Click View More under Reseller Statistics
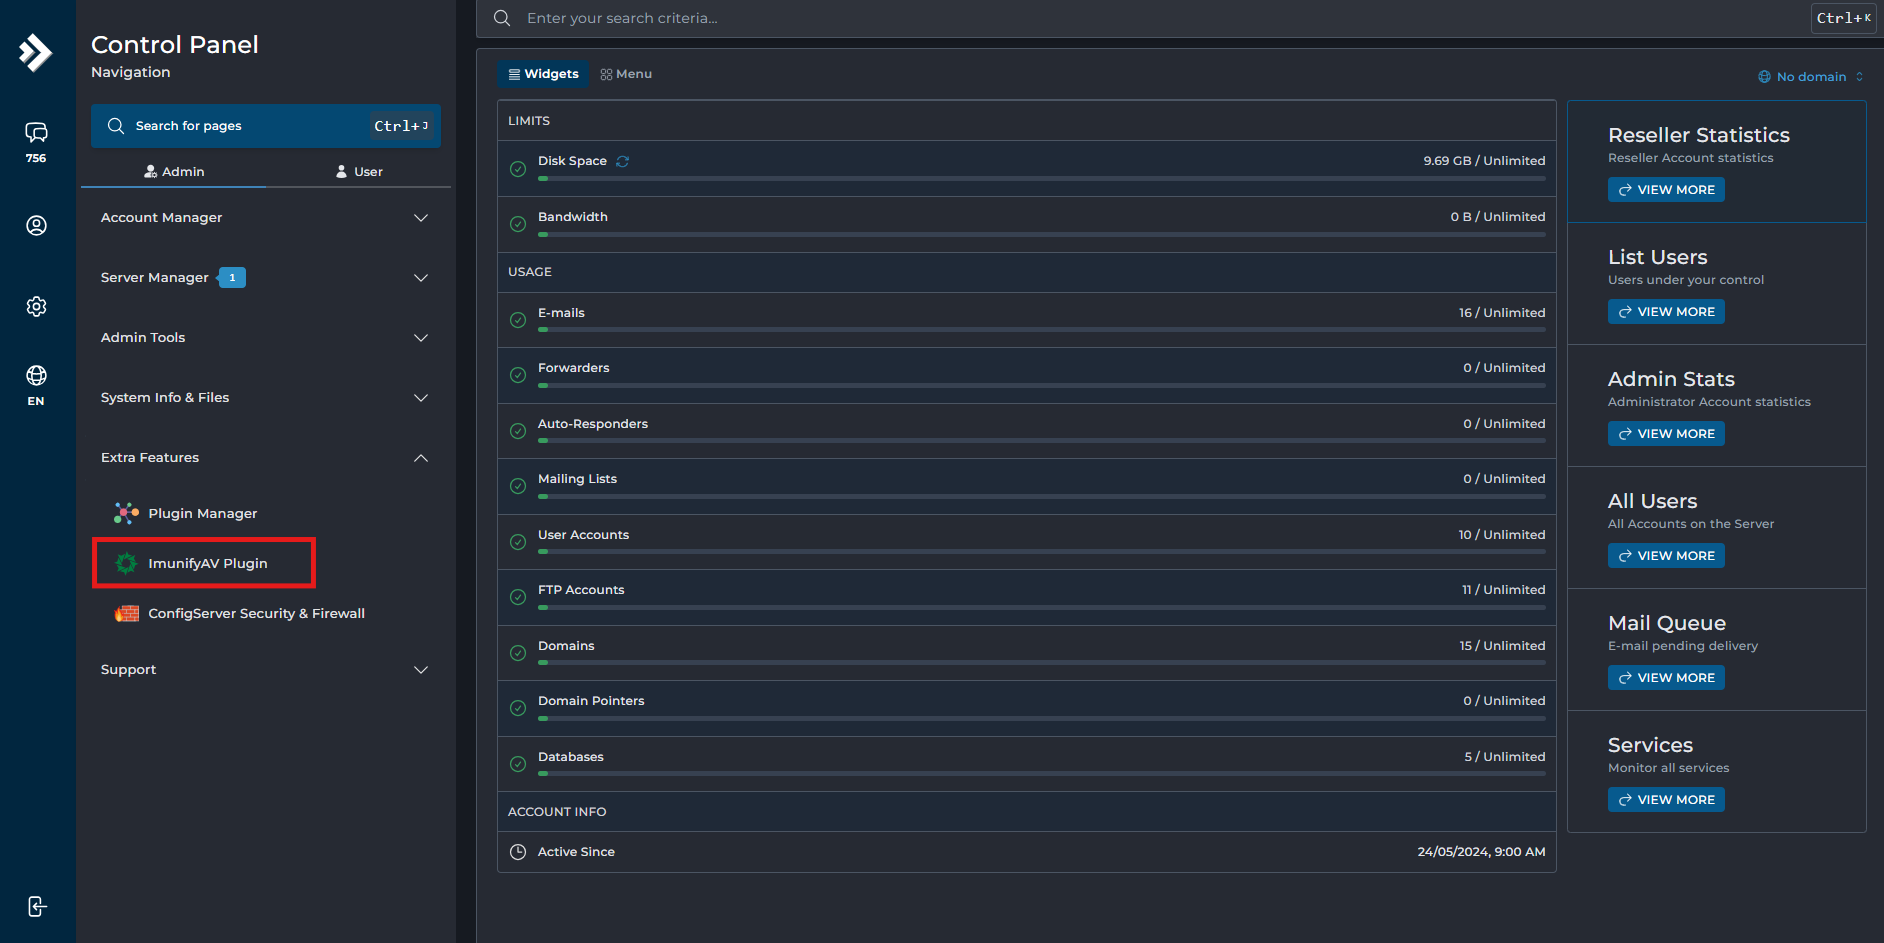 pos(1666,190)
